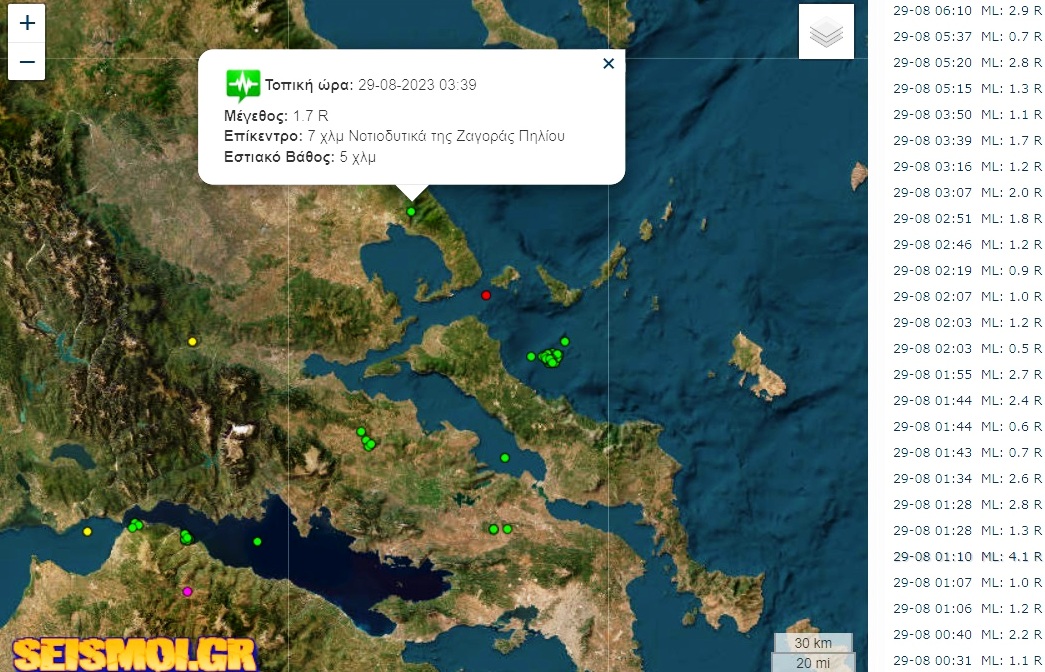Screen dimensions: 1045x672
Task: Open the map layers selector
Action: 826,31
